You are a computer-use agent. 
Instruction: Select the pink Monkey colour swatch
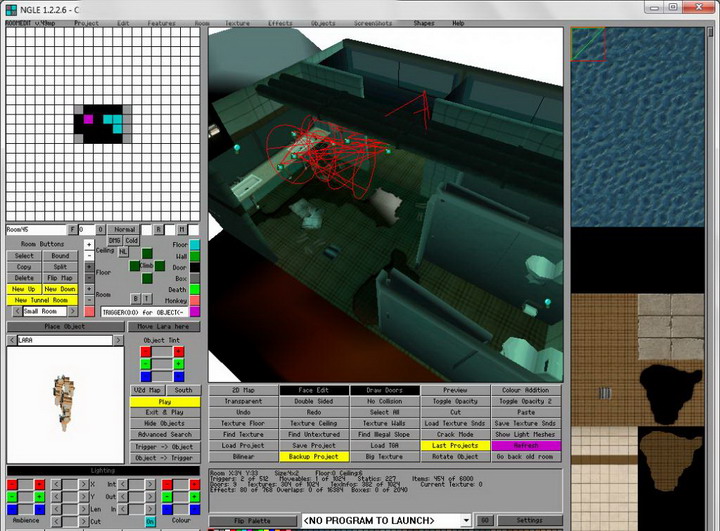pos(195,300)
